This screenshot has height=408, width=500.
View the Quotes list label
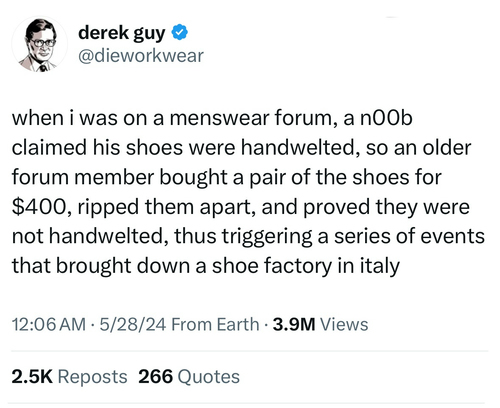pyautogui.click(x=209, y=377)
